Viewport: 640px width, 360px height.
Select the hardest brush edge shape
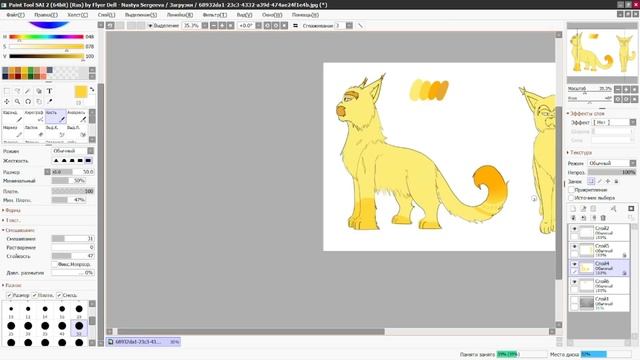click(88, 161)
